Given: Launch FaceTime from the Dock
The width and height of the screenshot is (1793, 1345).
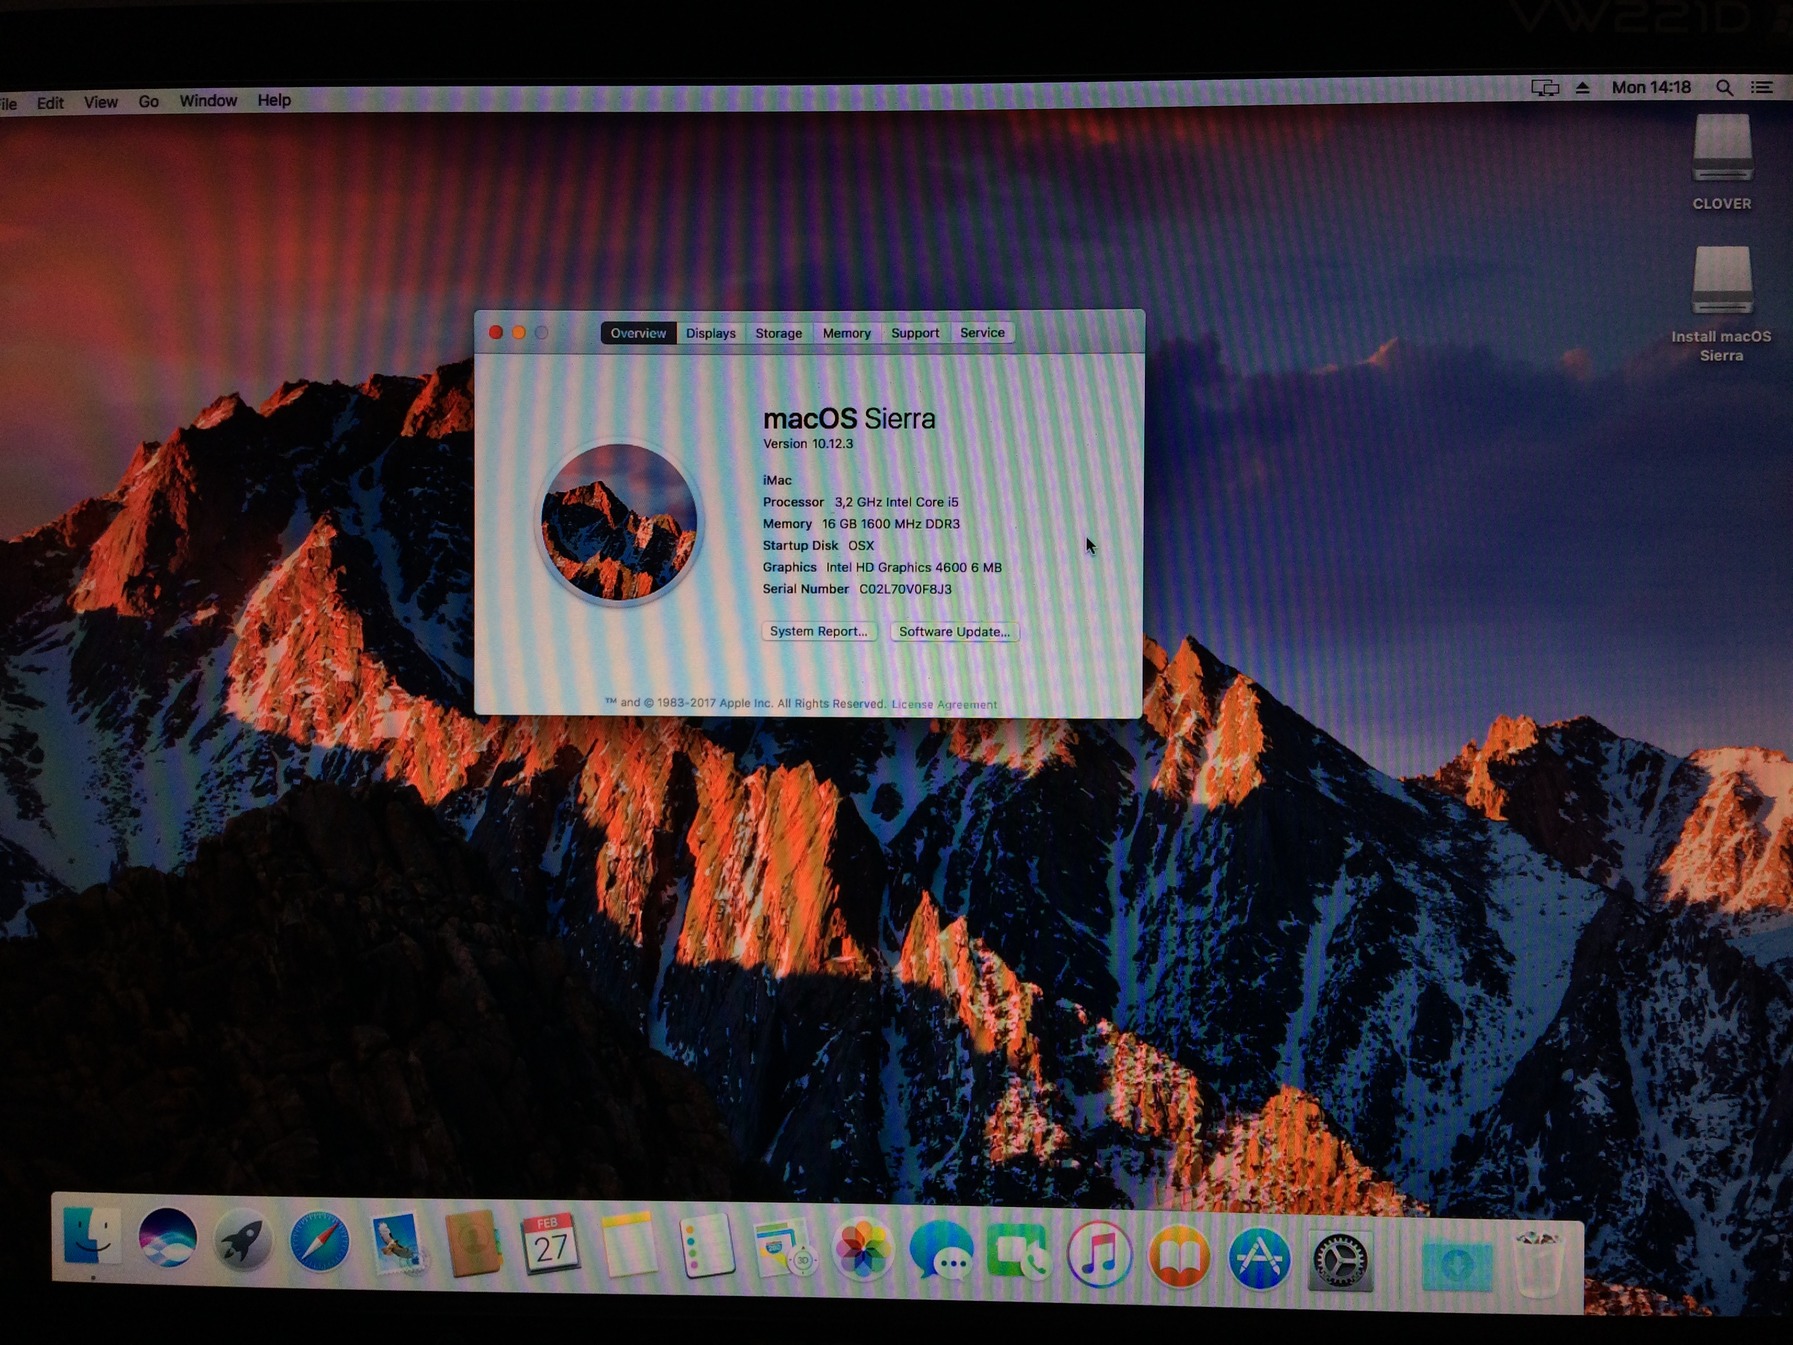Looking at the screenshot, I should (x=1019, y=1253).
